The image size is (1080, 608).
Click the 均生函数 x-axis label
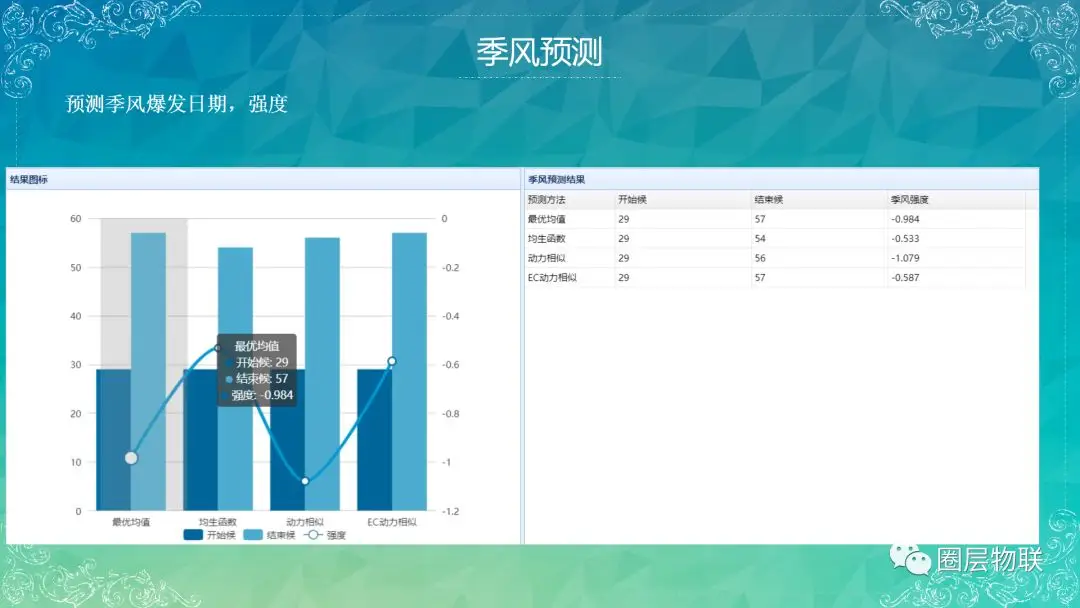tap(218, 522)
